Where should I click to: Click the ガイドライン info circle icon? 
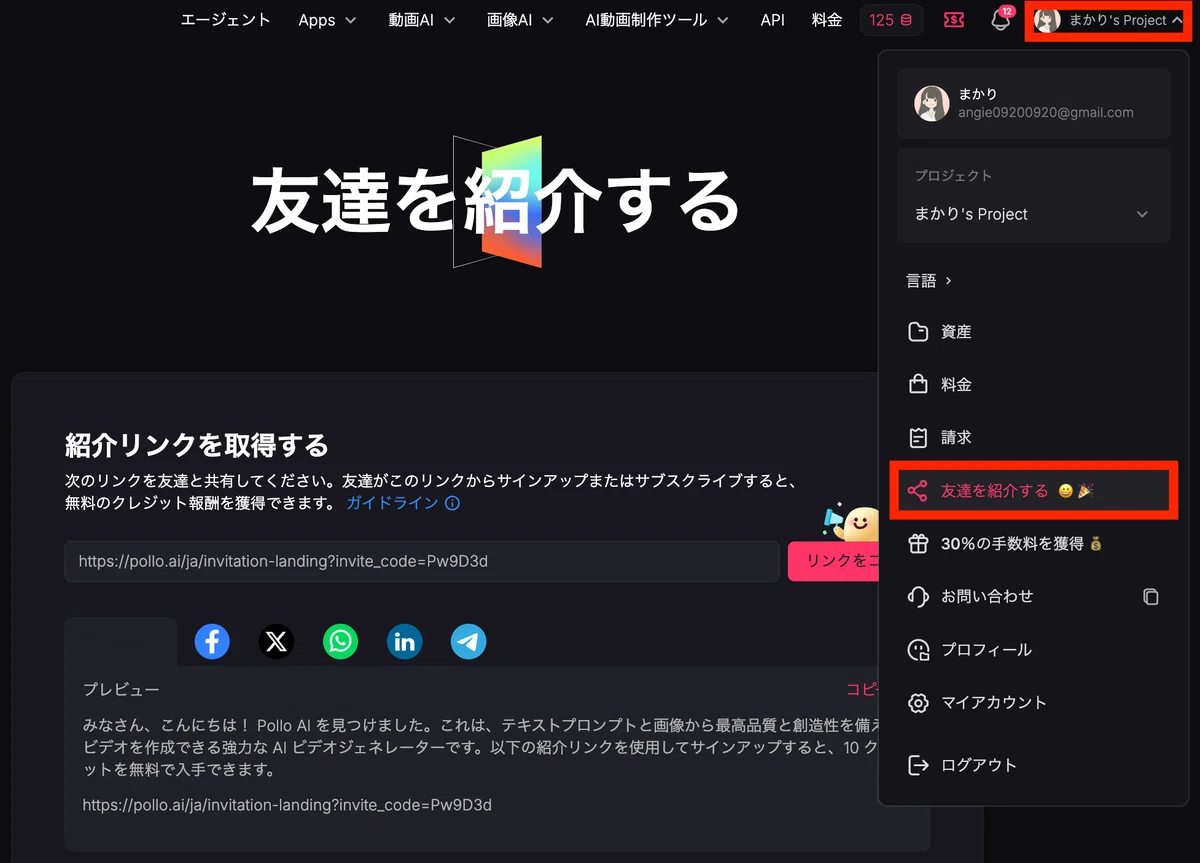452,503
